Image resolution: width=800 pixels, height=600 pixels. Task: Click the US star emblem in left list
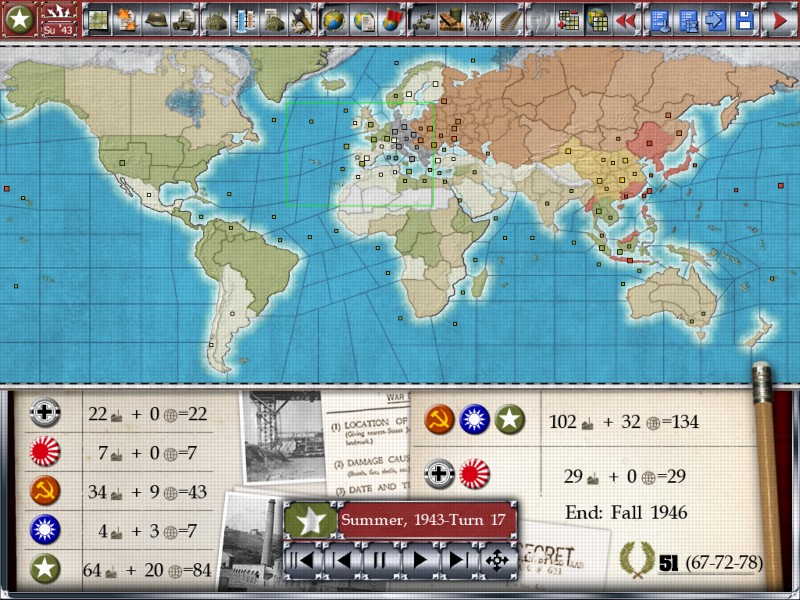[45, 568]
